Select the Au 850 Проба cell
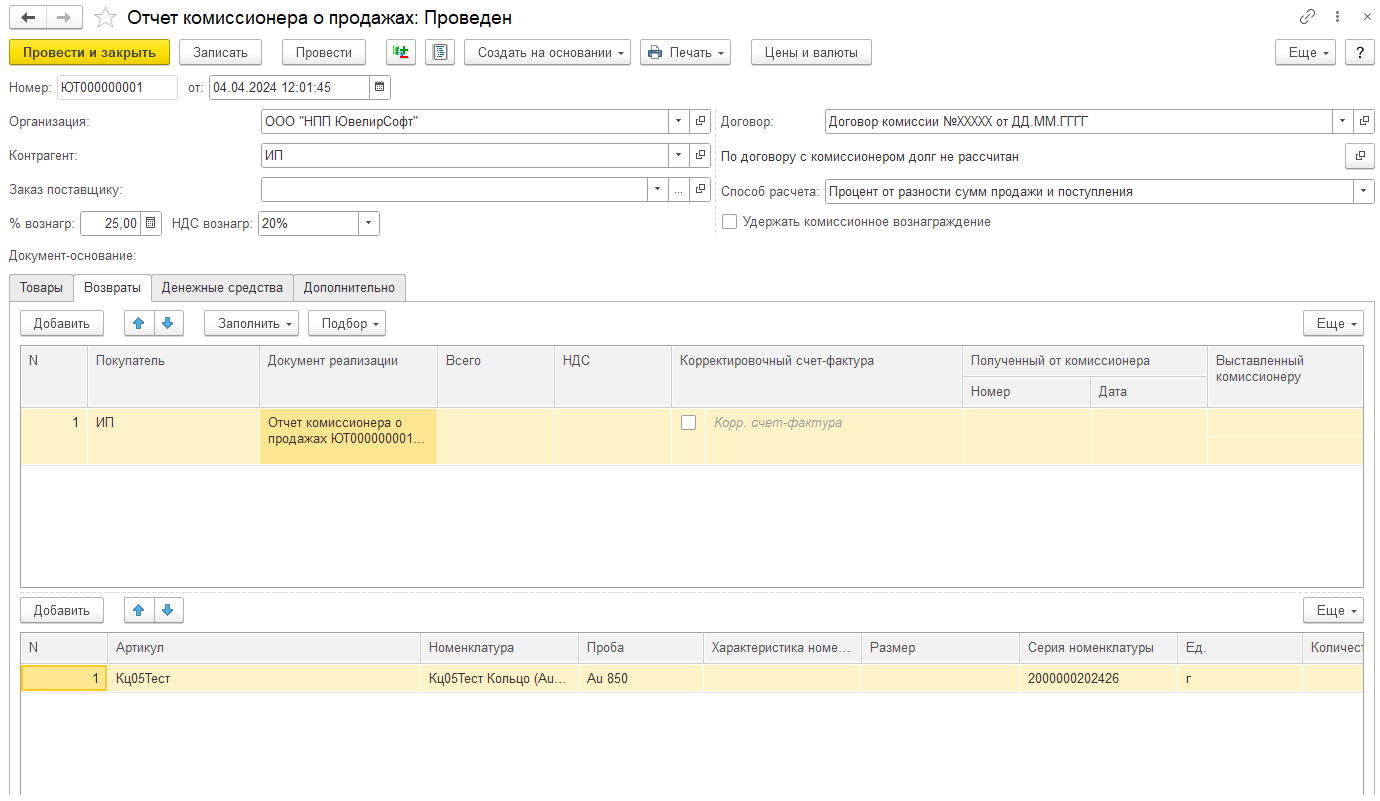 (641, 678)
